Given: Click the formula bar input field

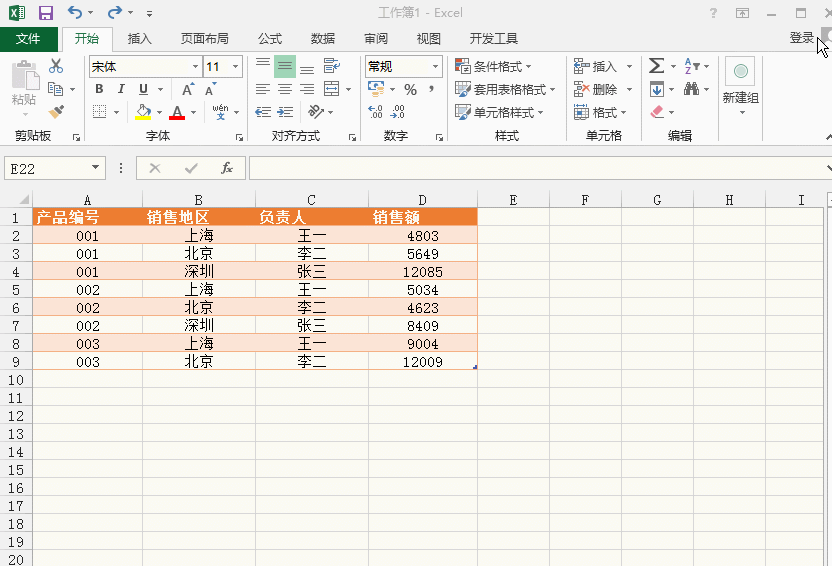Looking at the screenshot, I should 537,168.
